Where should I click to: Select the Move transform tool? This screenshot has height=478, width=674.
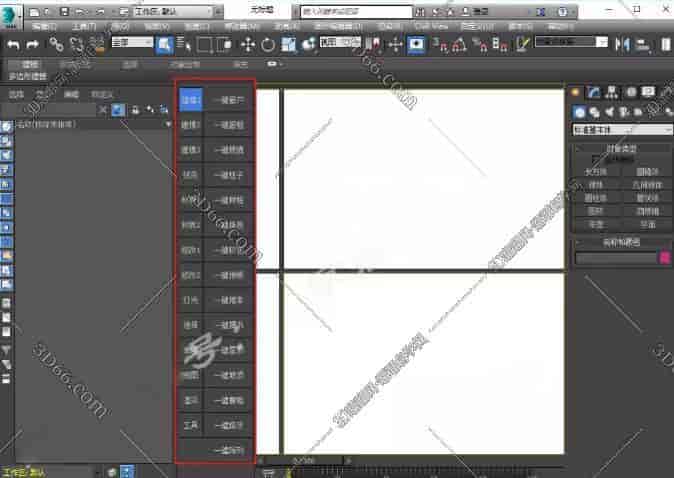(248, 44)
